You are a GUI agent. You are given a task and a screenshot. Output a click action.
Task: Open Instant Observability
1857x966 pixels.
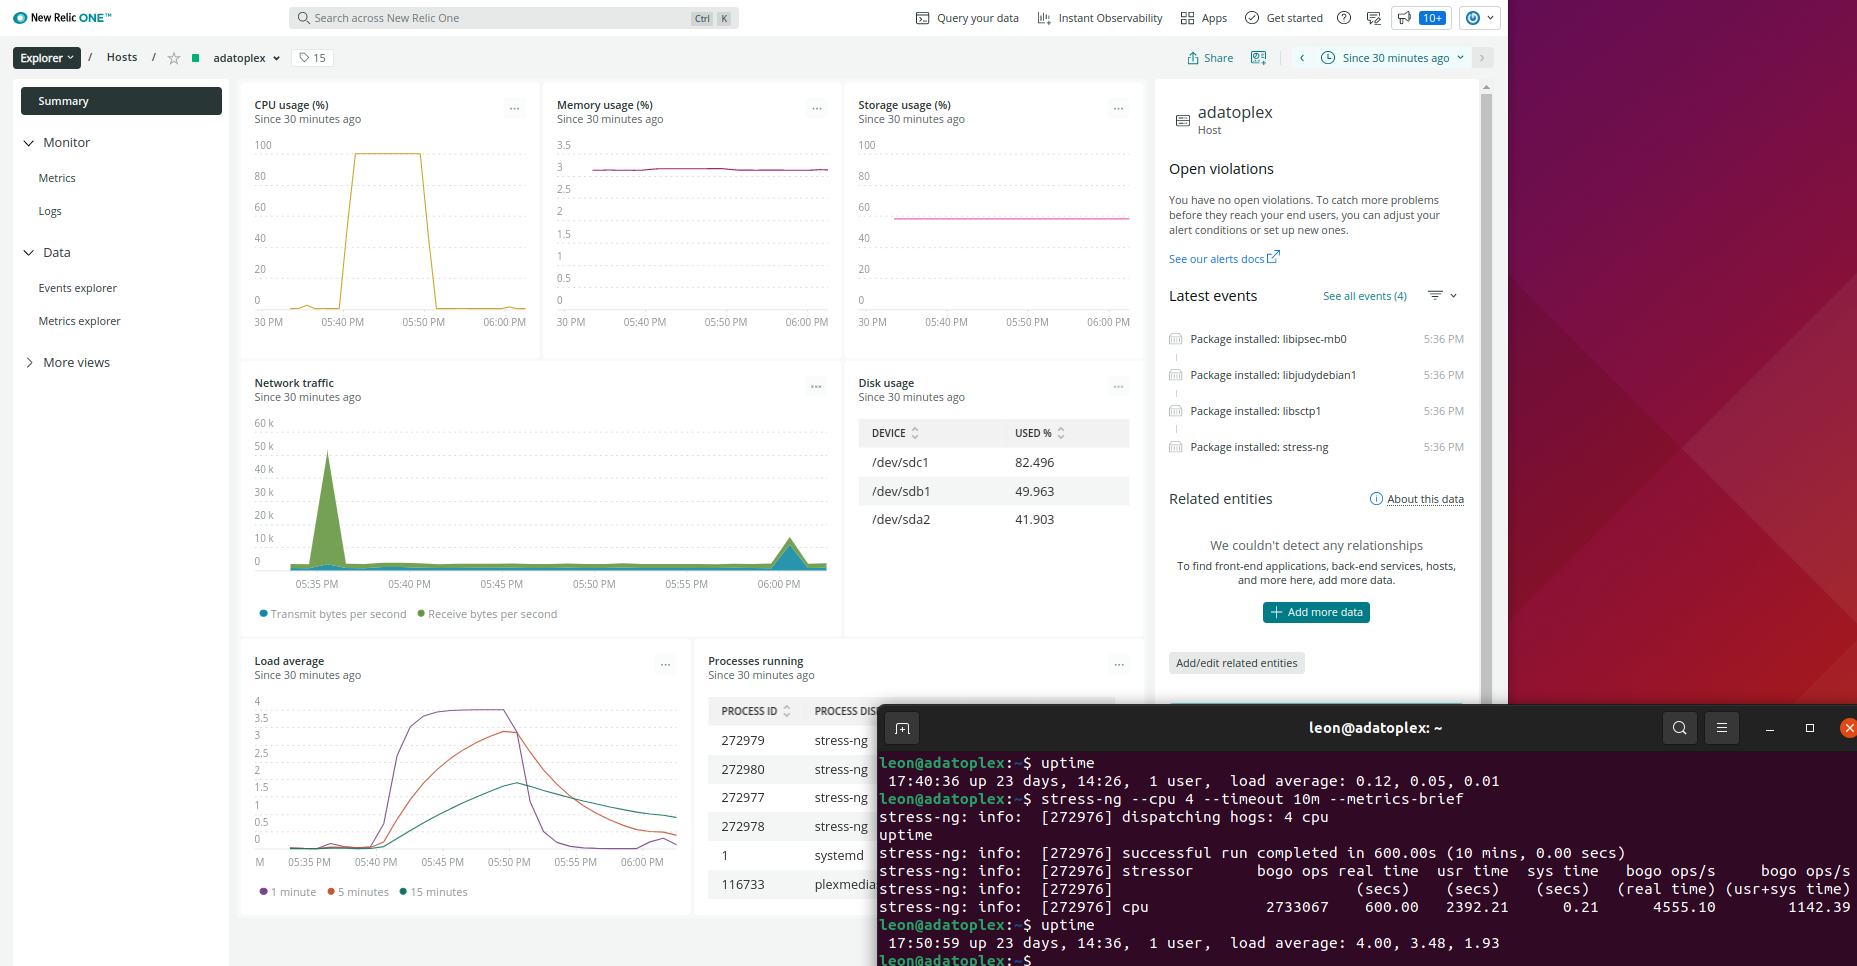click(1099, 17)
